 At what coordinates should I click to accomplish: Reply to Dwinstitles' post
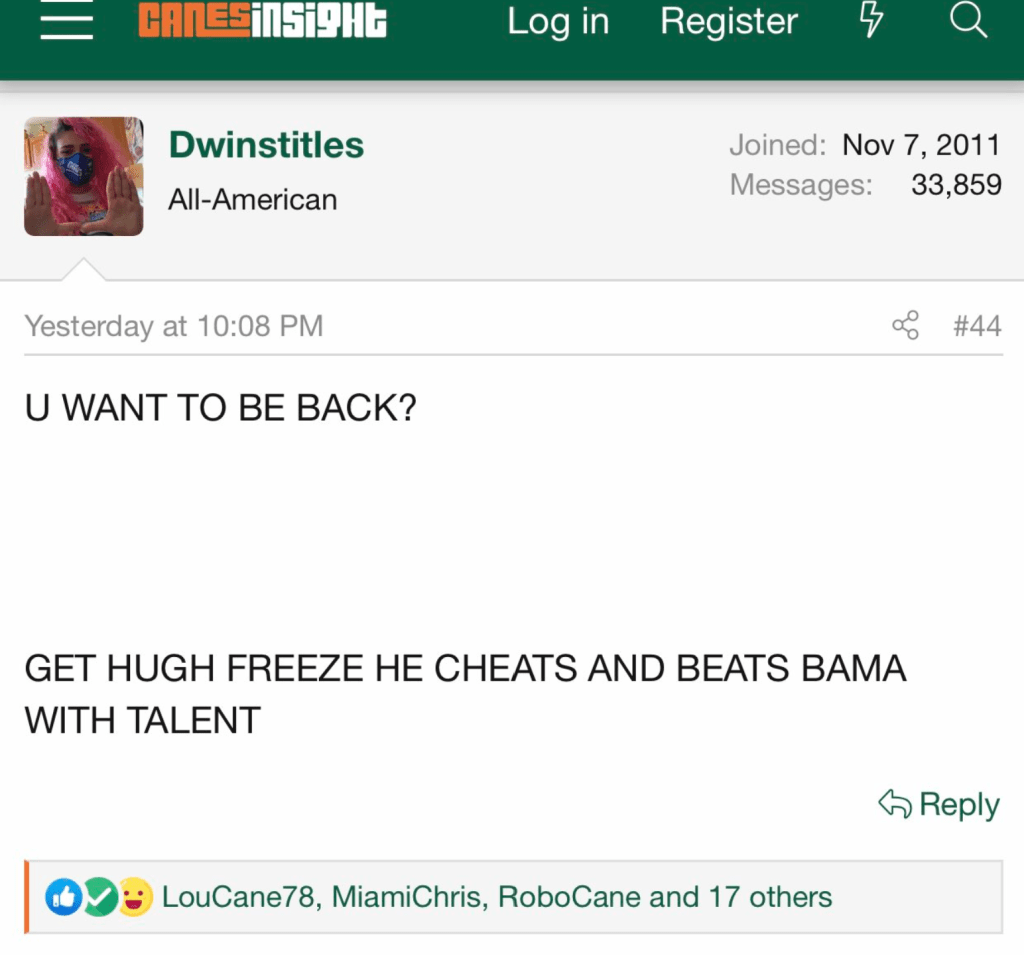pos(939,804)
